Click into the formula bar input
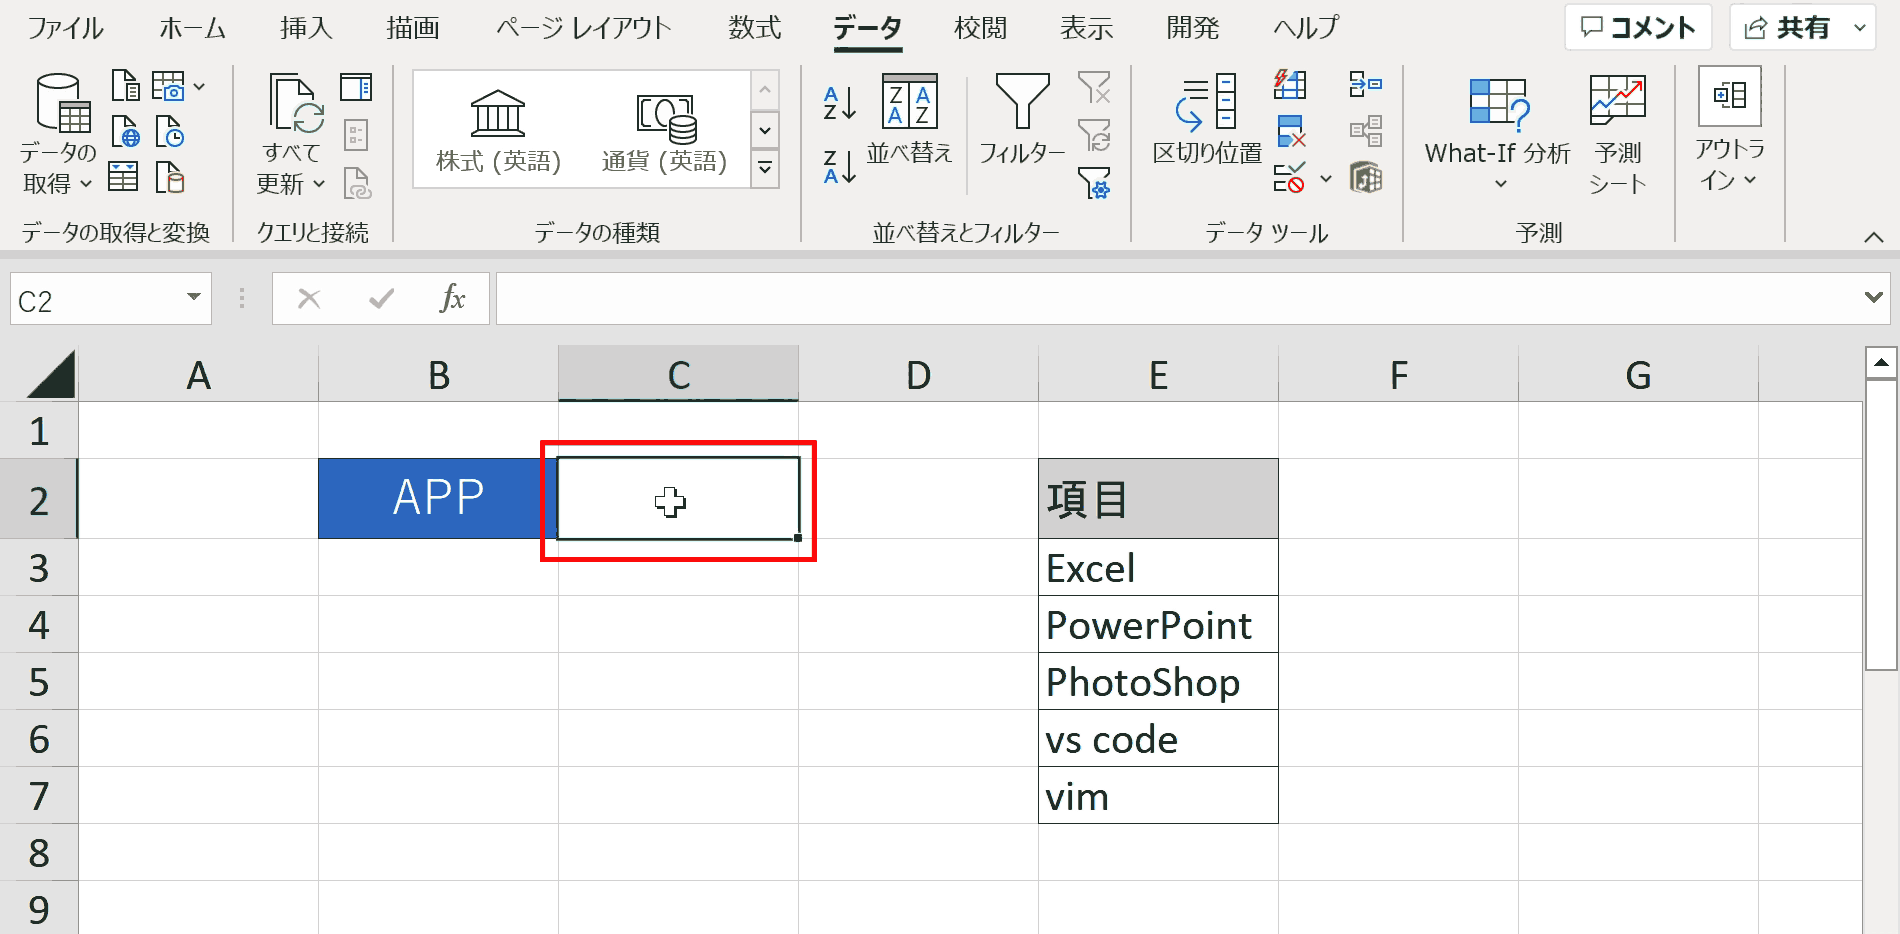This screenshot has width=1900, height=934. pos(1176,298)
